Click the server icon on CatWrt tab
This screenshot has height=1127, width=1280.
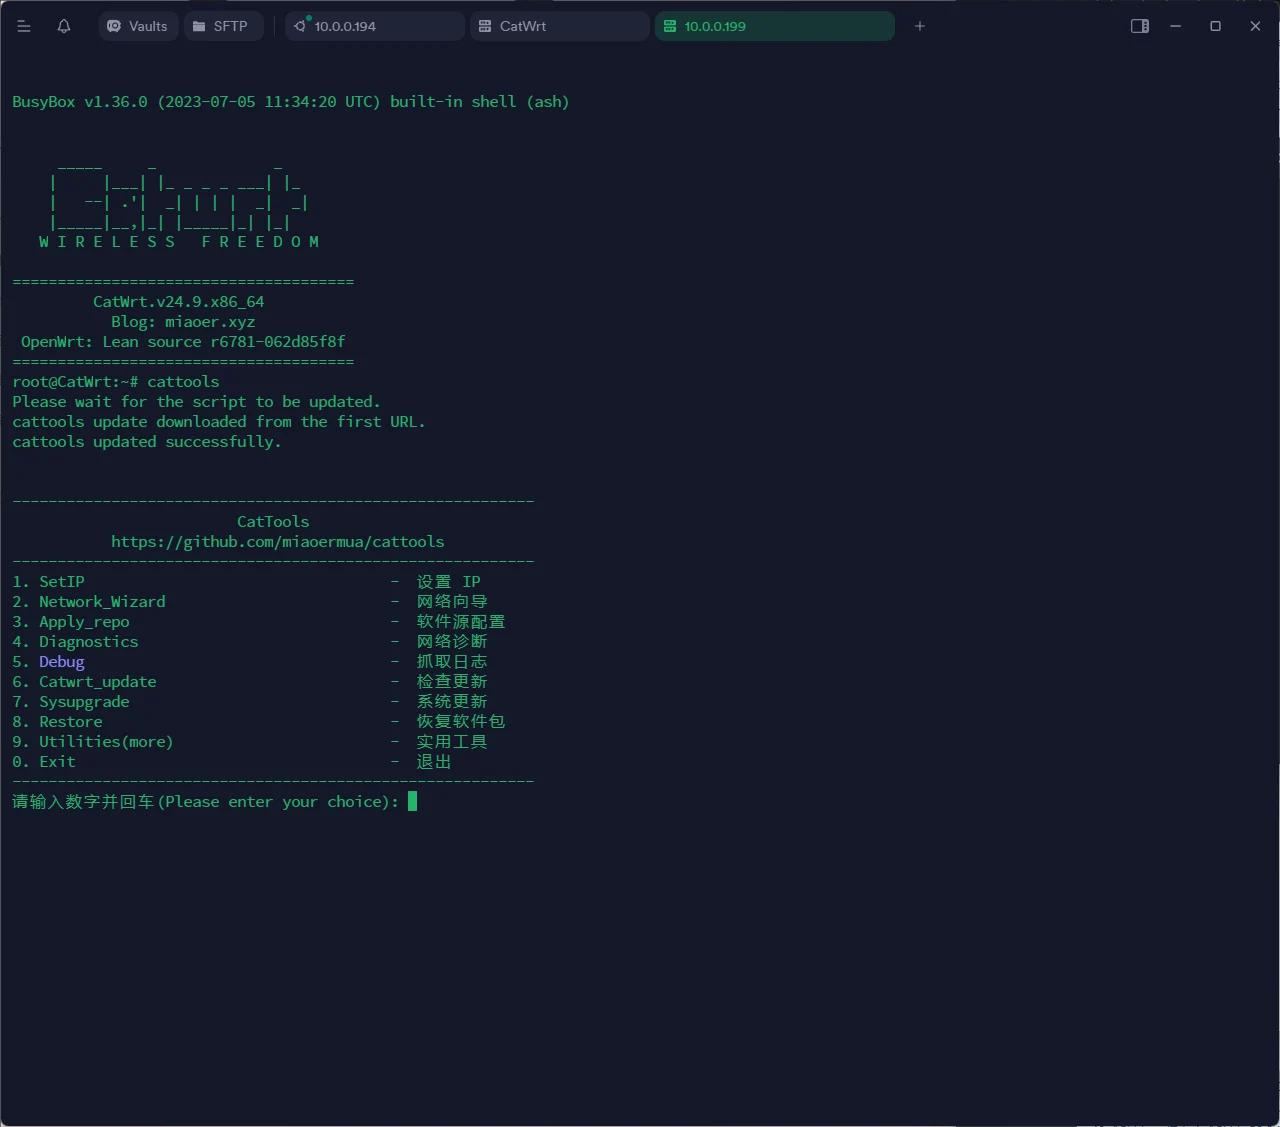485,26
